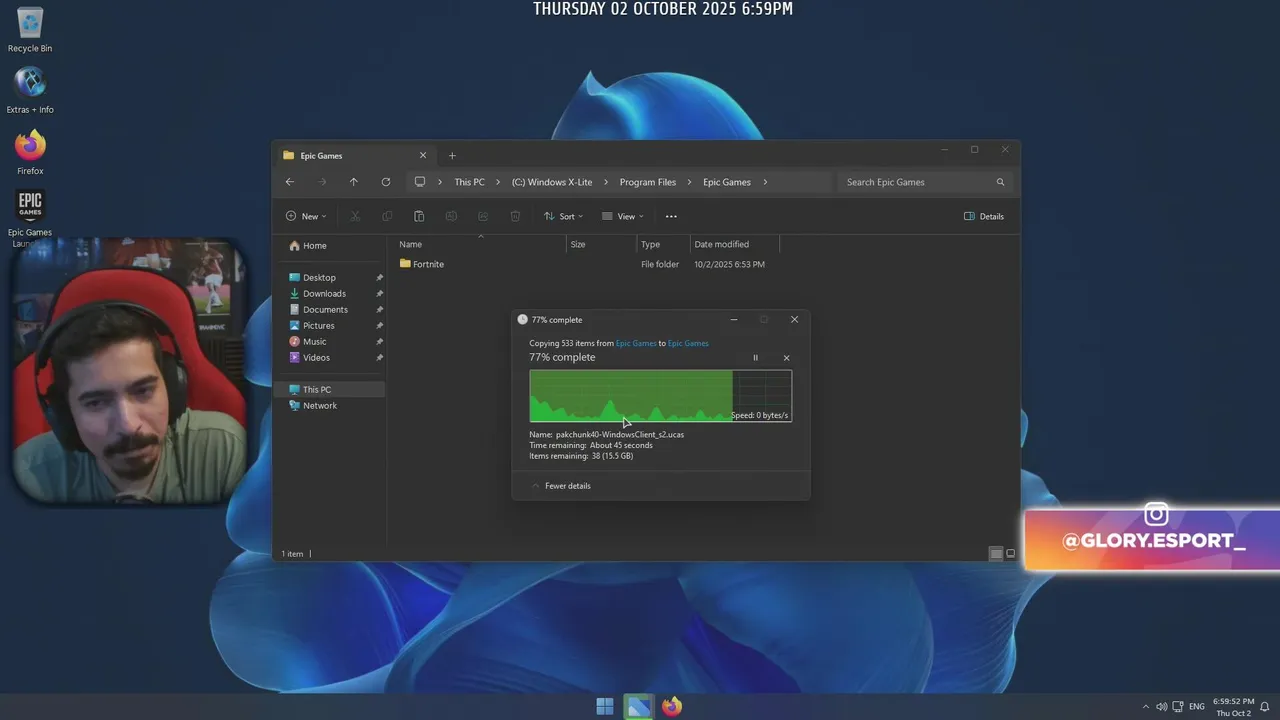1280x720 pixels.
Task: Open the volume tray icon
Action: point(1162,707)
